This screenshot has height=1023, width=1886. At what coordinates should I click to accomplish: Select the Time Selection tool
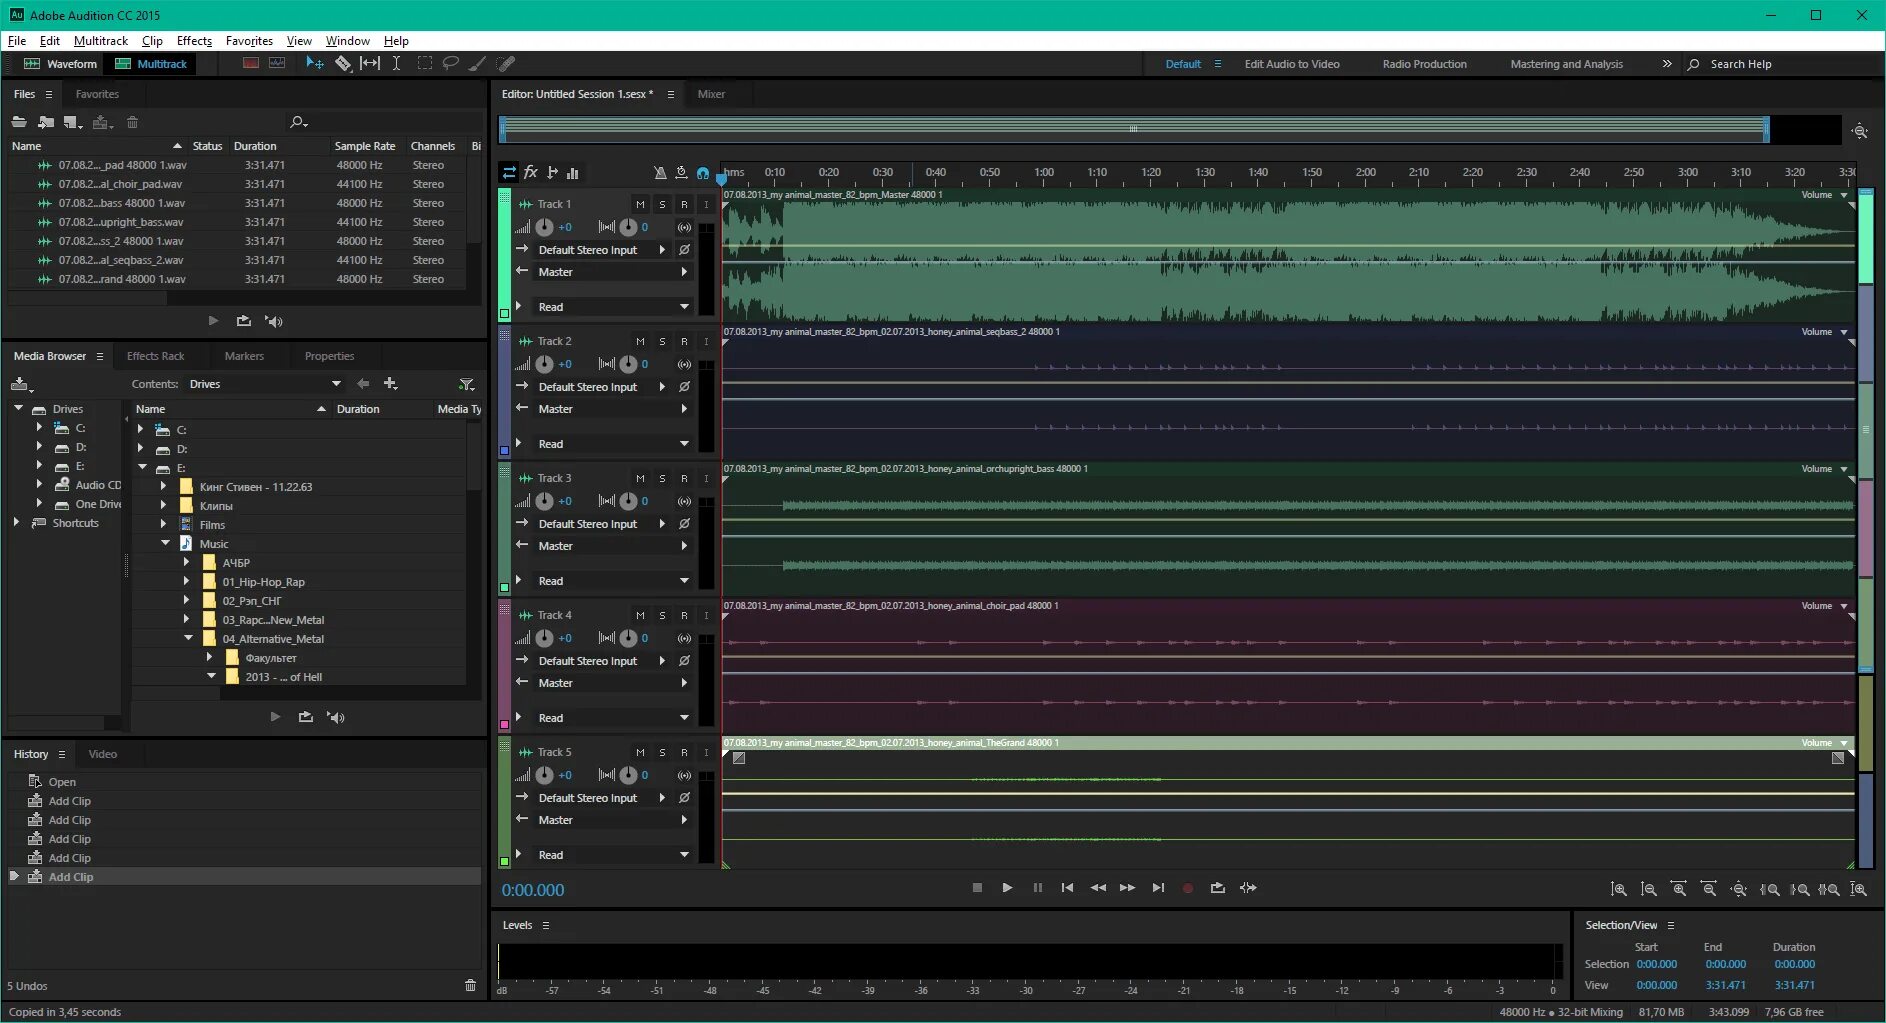coord(396,64)
